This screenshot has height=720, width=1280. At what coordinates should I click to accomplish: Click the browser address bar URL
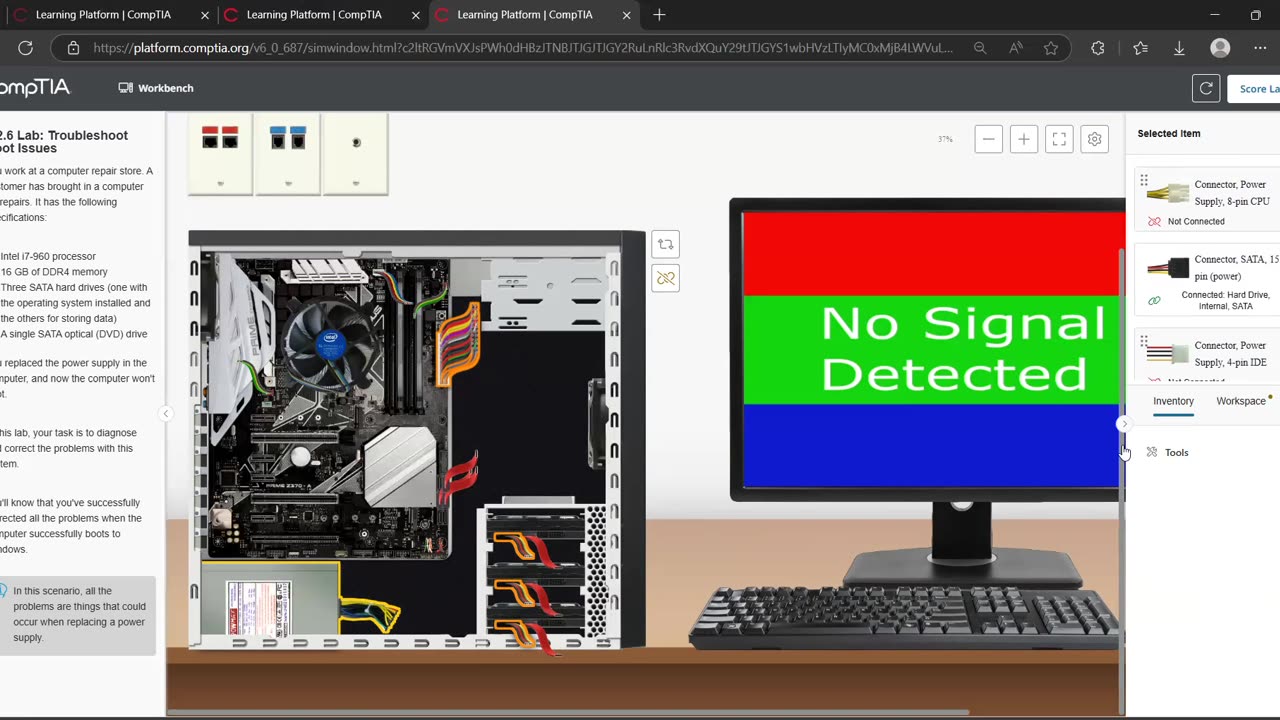pos(523,48)
